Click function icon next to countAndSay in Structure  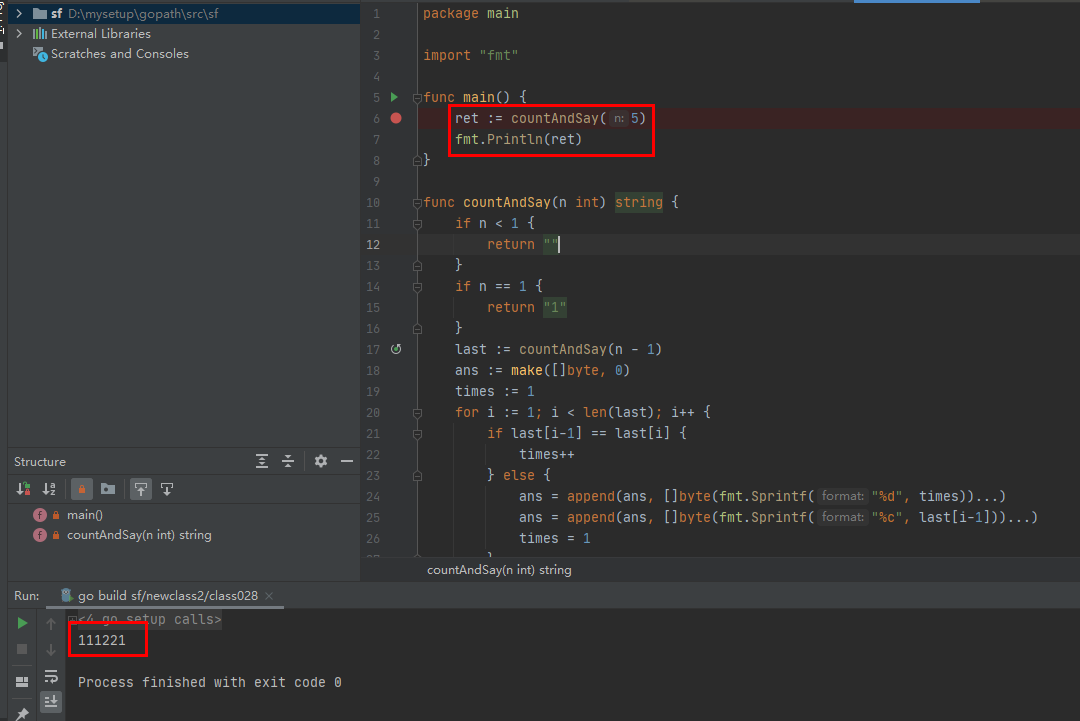click(40, 535)
